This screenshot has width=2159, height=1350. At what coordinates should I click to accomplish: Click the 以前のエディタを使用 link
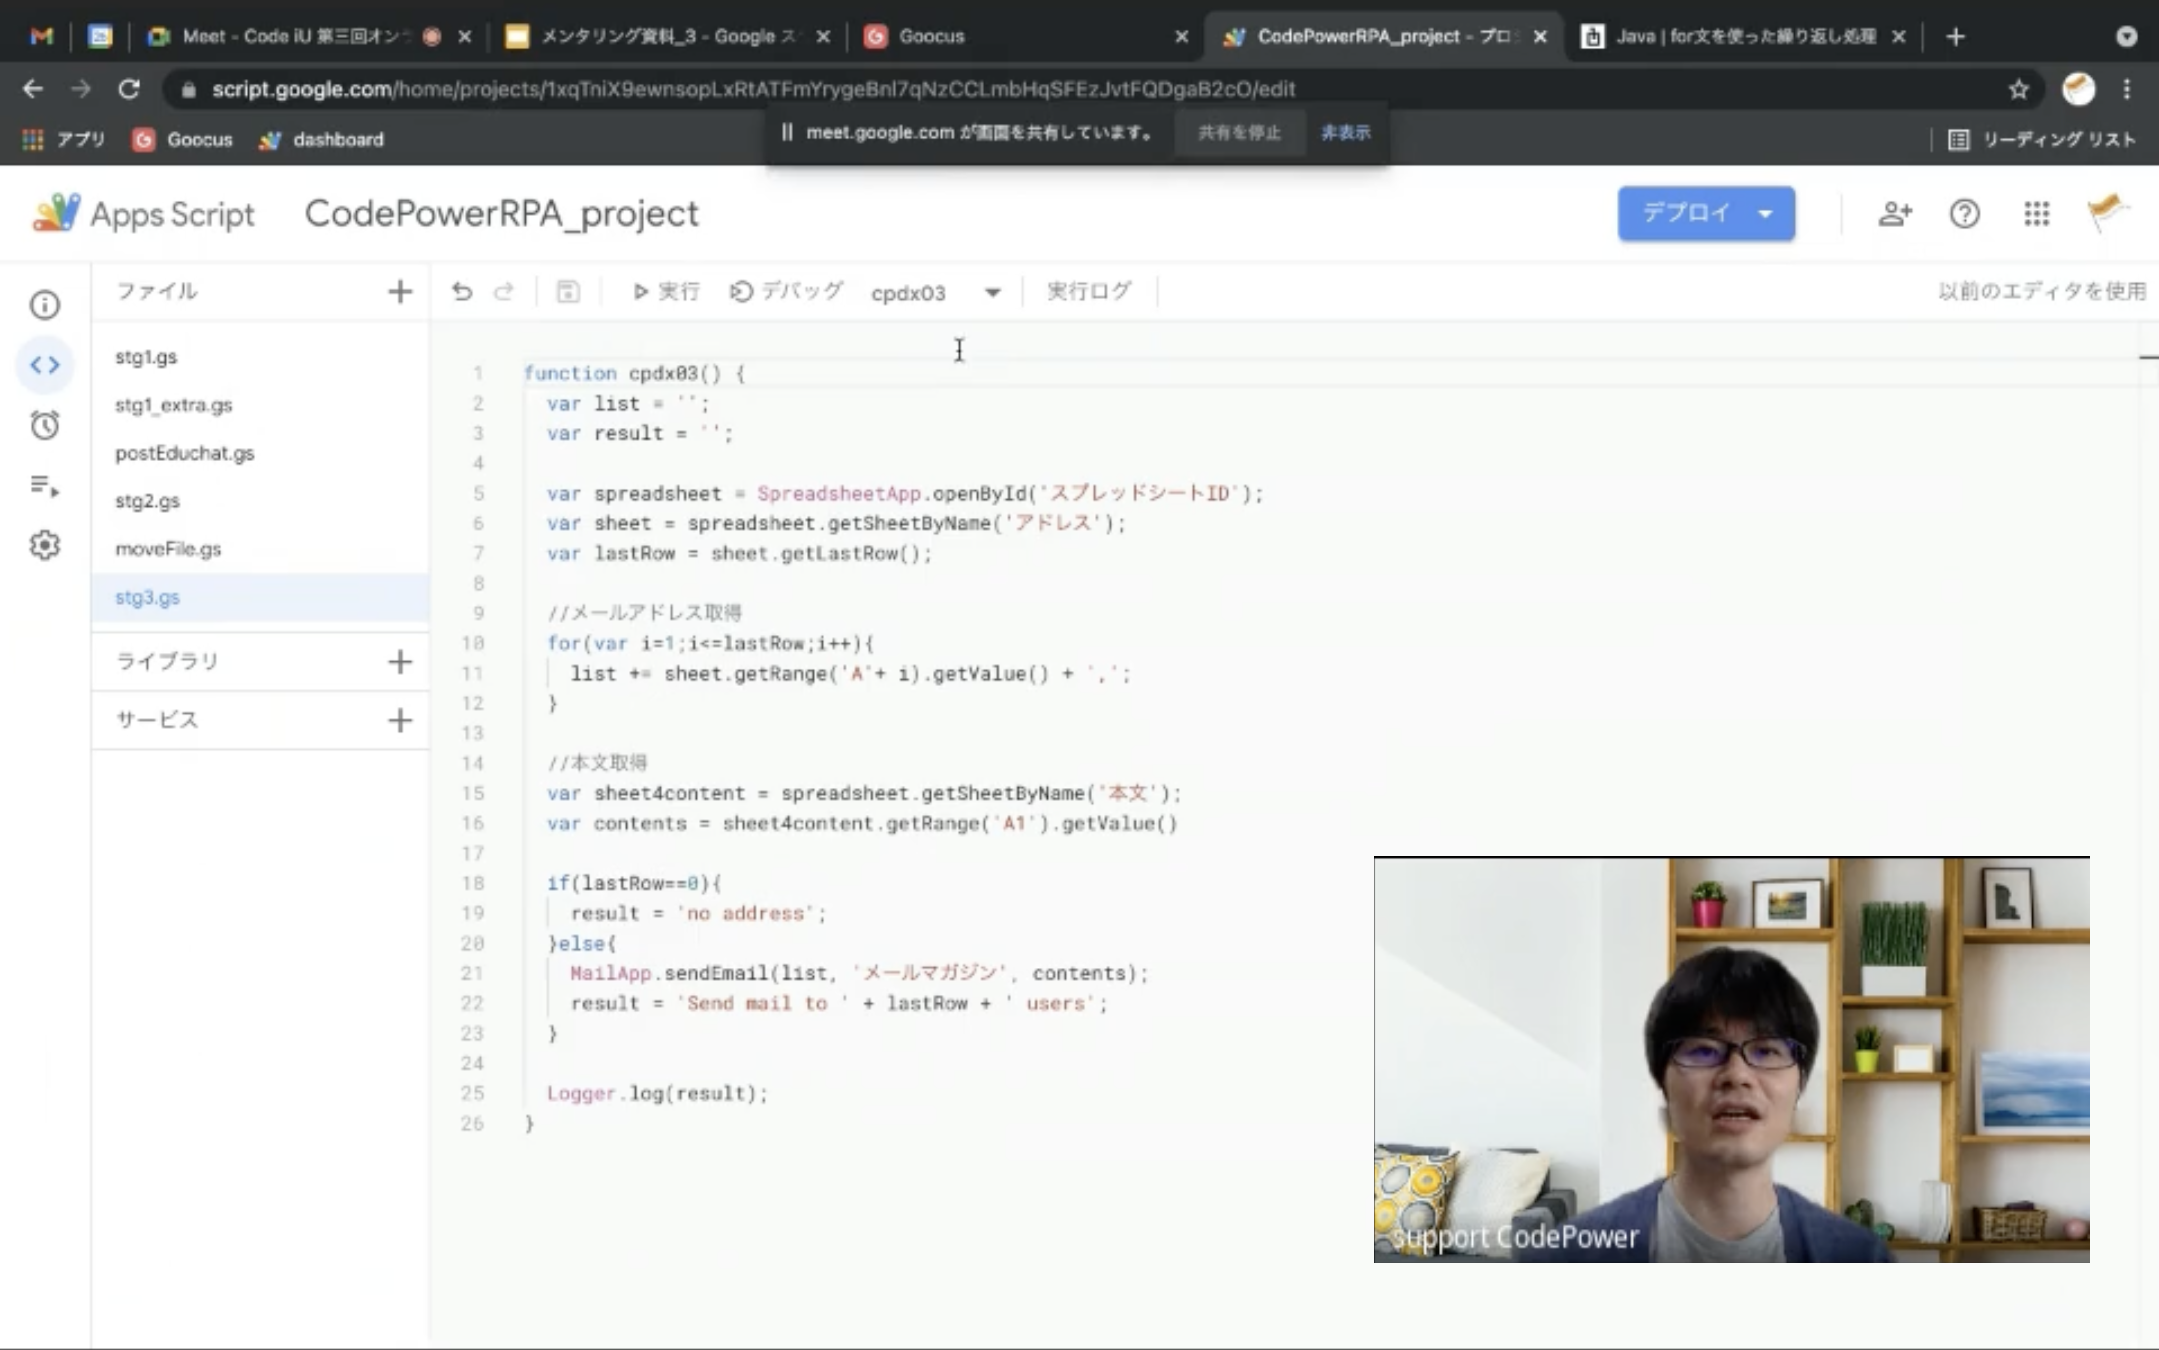pos(2041,291)
